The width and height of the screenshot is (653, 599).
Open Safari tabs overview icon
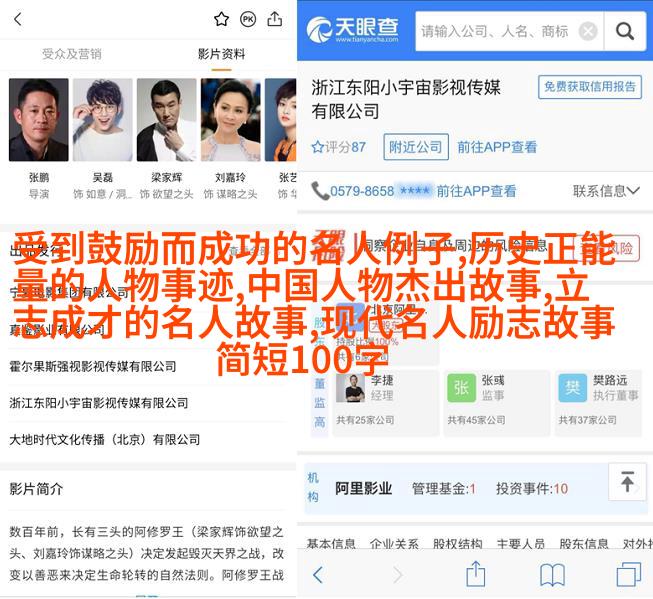tap(628, 574)
